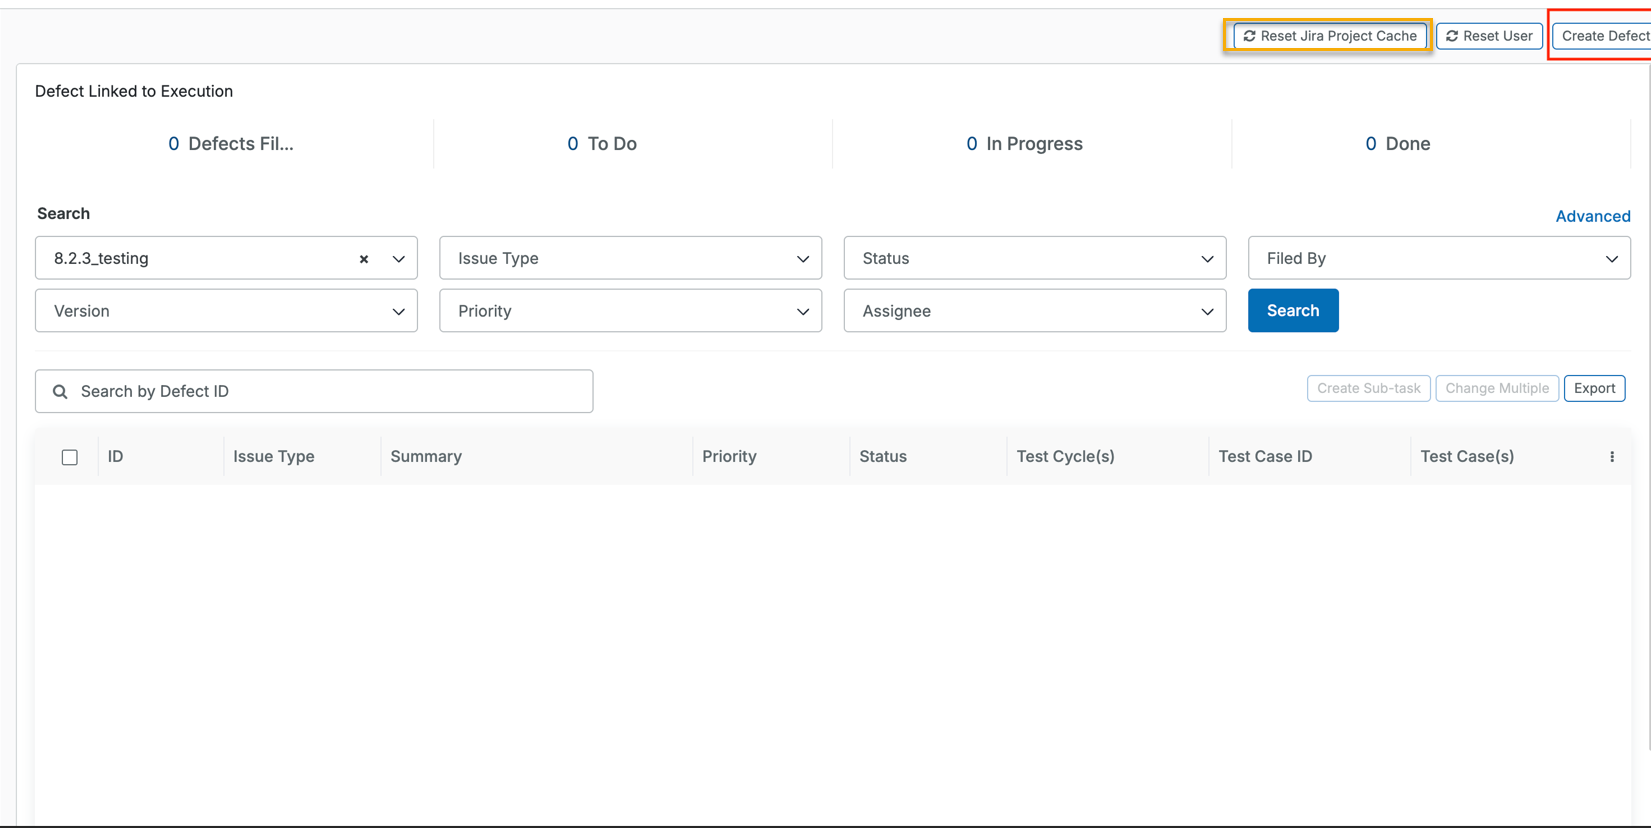Click the Export button

1594,388
